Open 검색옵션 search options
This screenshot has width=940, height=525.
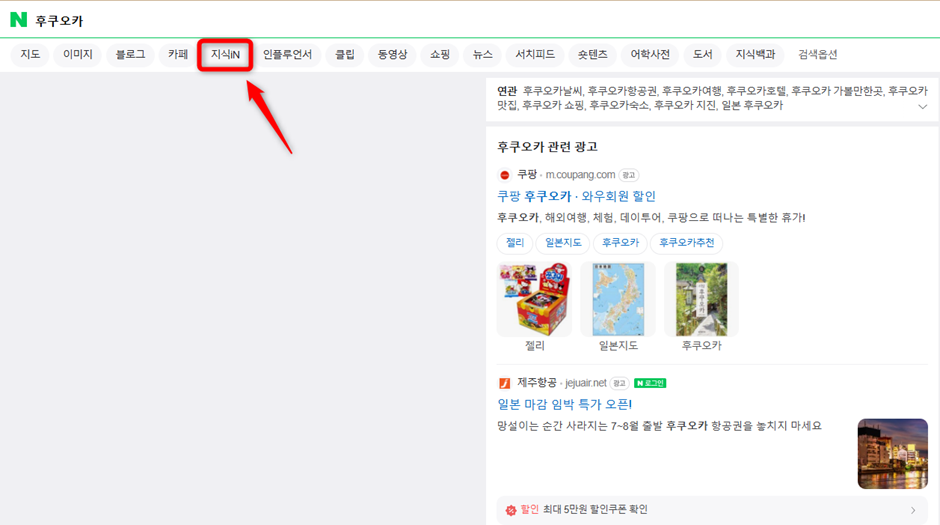click(x=817, y=54)
